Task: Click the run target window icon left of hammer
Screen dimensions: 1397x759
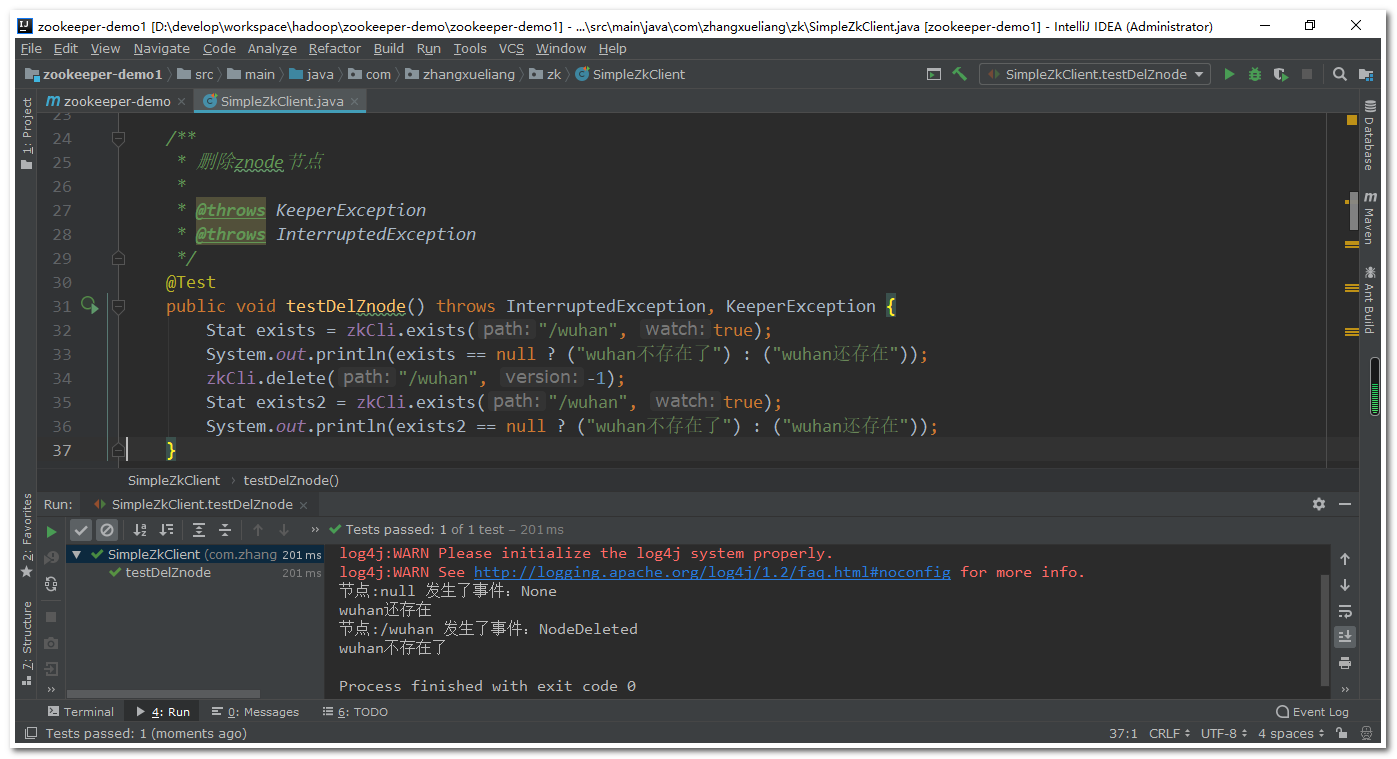Action: tap(934, 74)
